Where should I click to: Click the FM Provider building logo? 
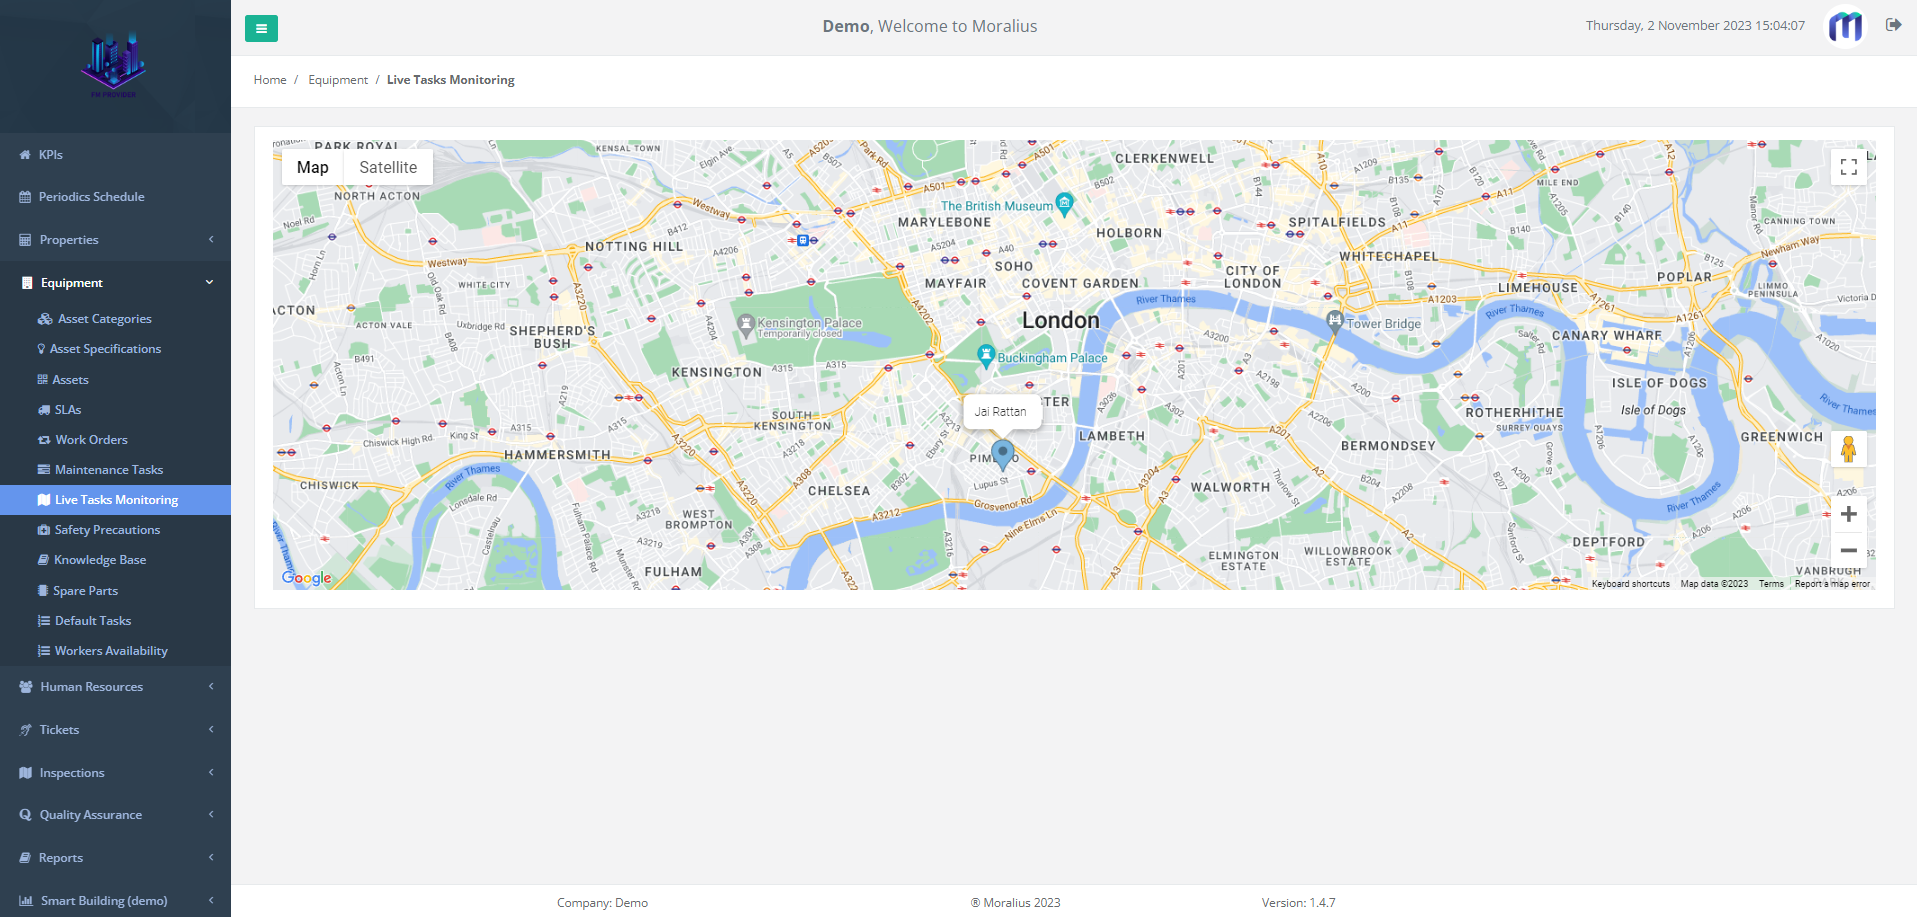113,65
